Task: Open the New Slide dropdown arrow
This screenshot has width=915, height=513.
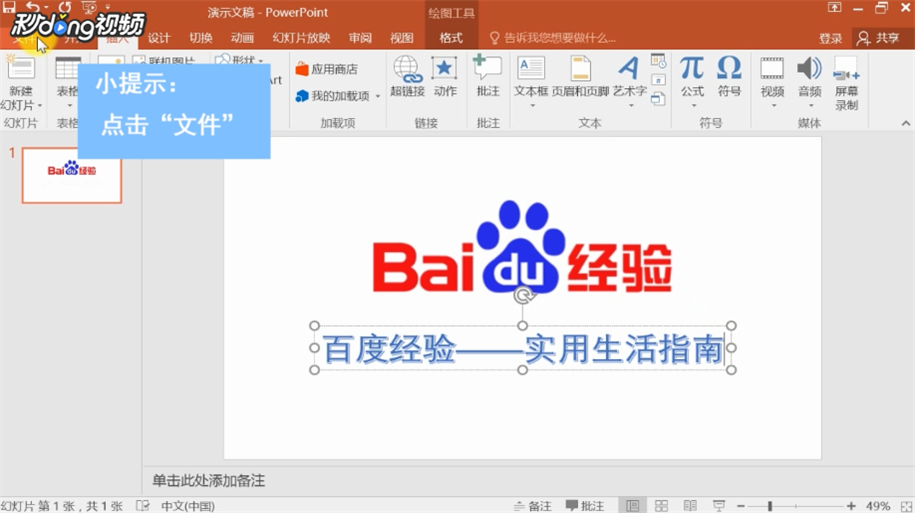Action: tap(40, 106)
